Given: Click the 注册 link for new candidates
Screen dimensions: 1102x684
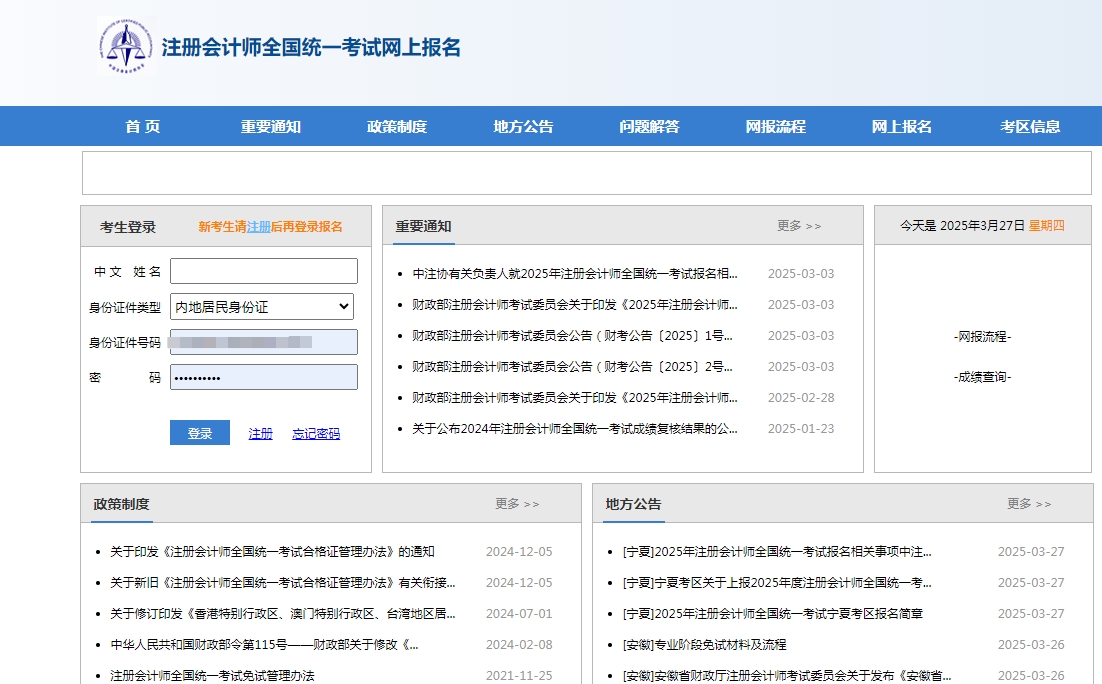Looking at the screenshot, I should click(x=260, y=433).
